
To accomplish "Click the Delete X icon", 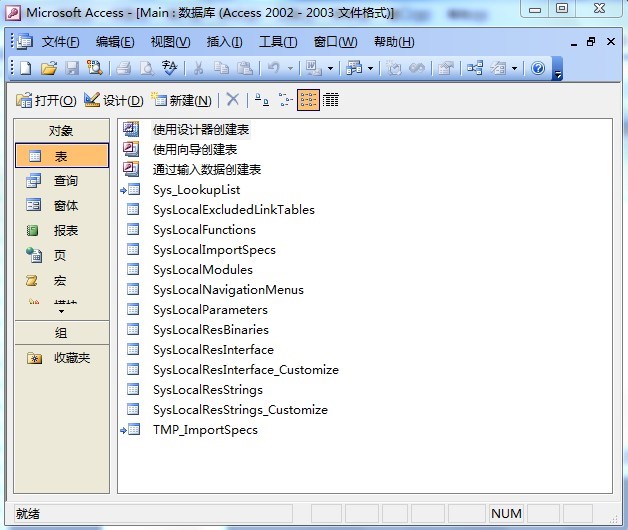I will [x=233, y=99].
